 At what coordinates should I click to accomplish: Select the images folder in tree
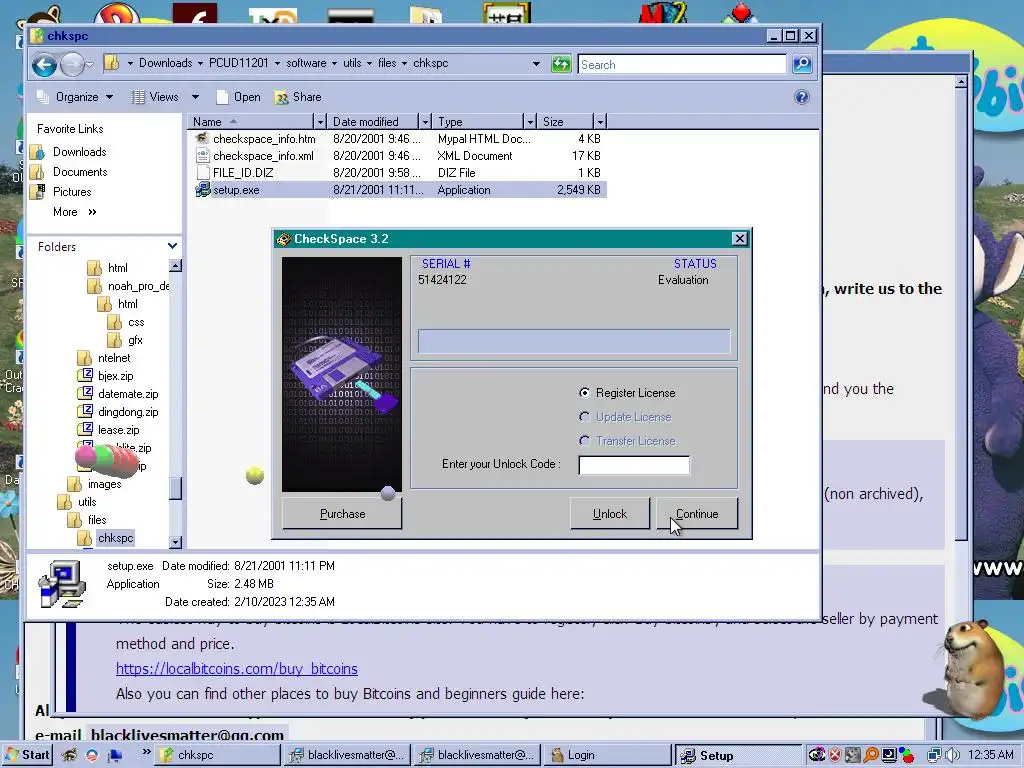[x=104, y=484]
